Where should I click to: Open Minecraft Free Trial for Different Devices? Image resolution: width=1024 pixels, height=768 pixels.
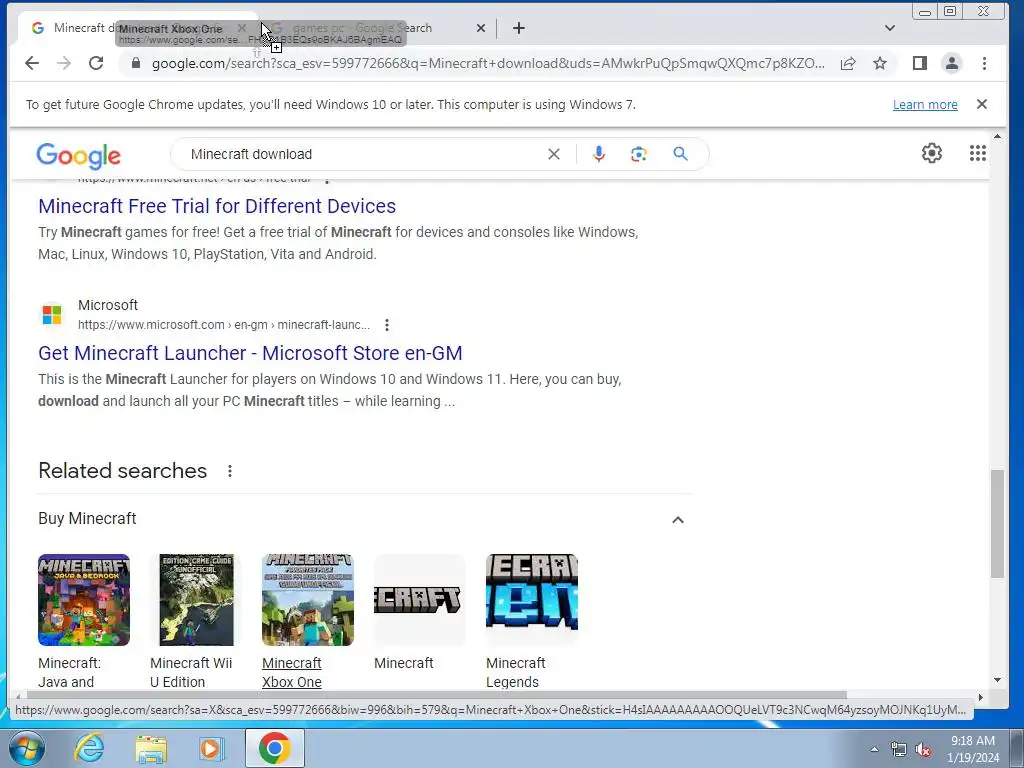(217, 206)
